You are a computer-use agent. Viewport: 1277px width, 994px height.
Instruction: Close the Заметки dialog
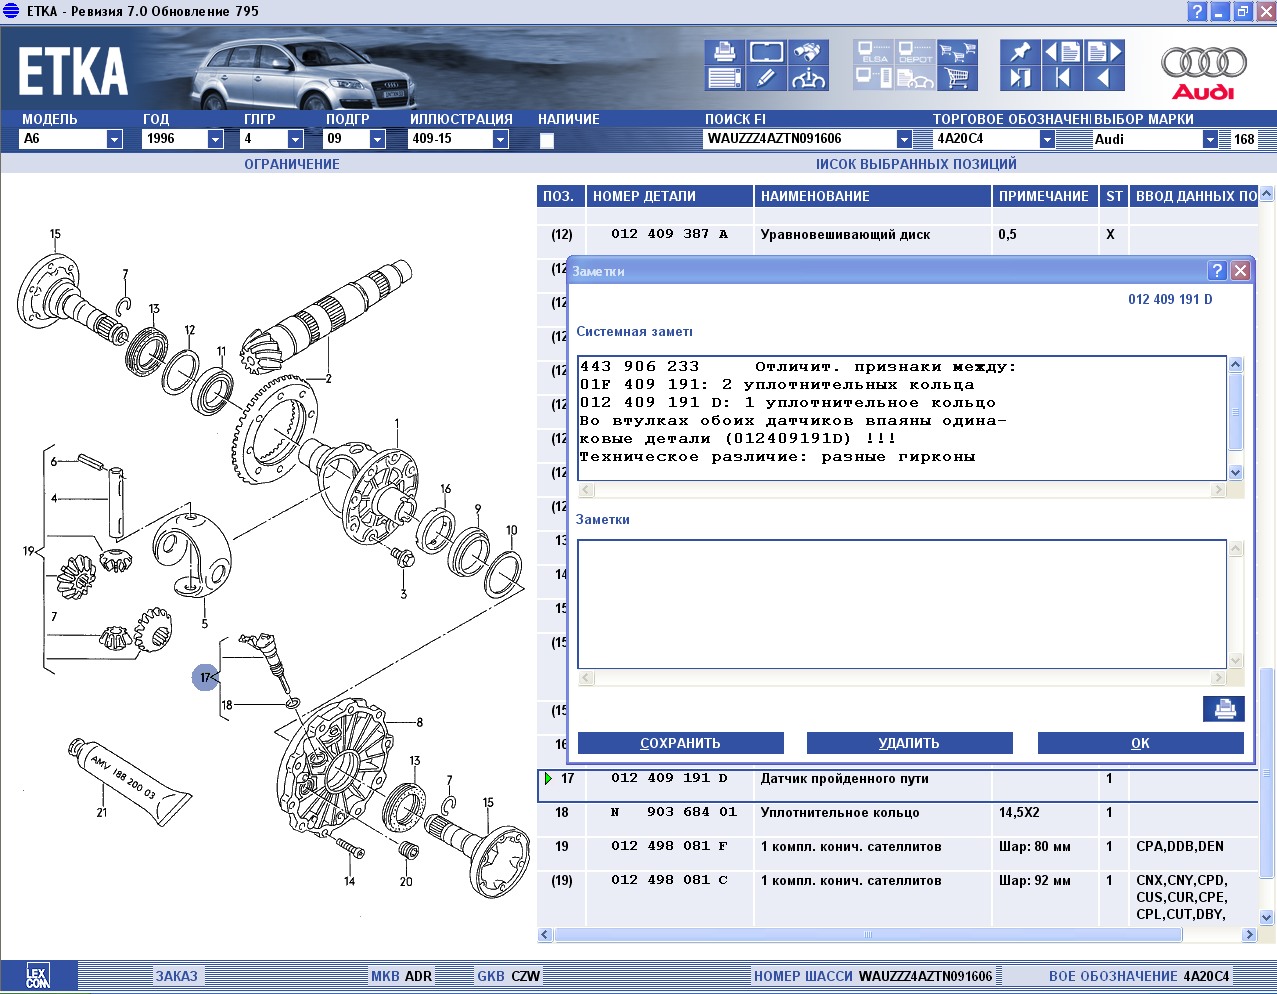click(1240, 270)
